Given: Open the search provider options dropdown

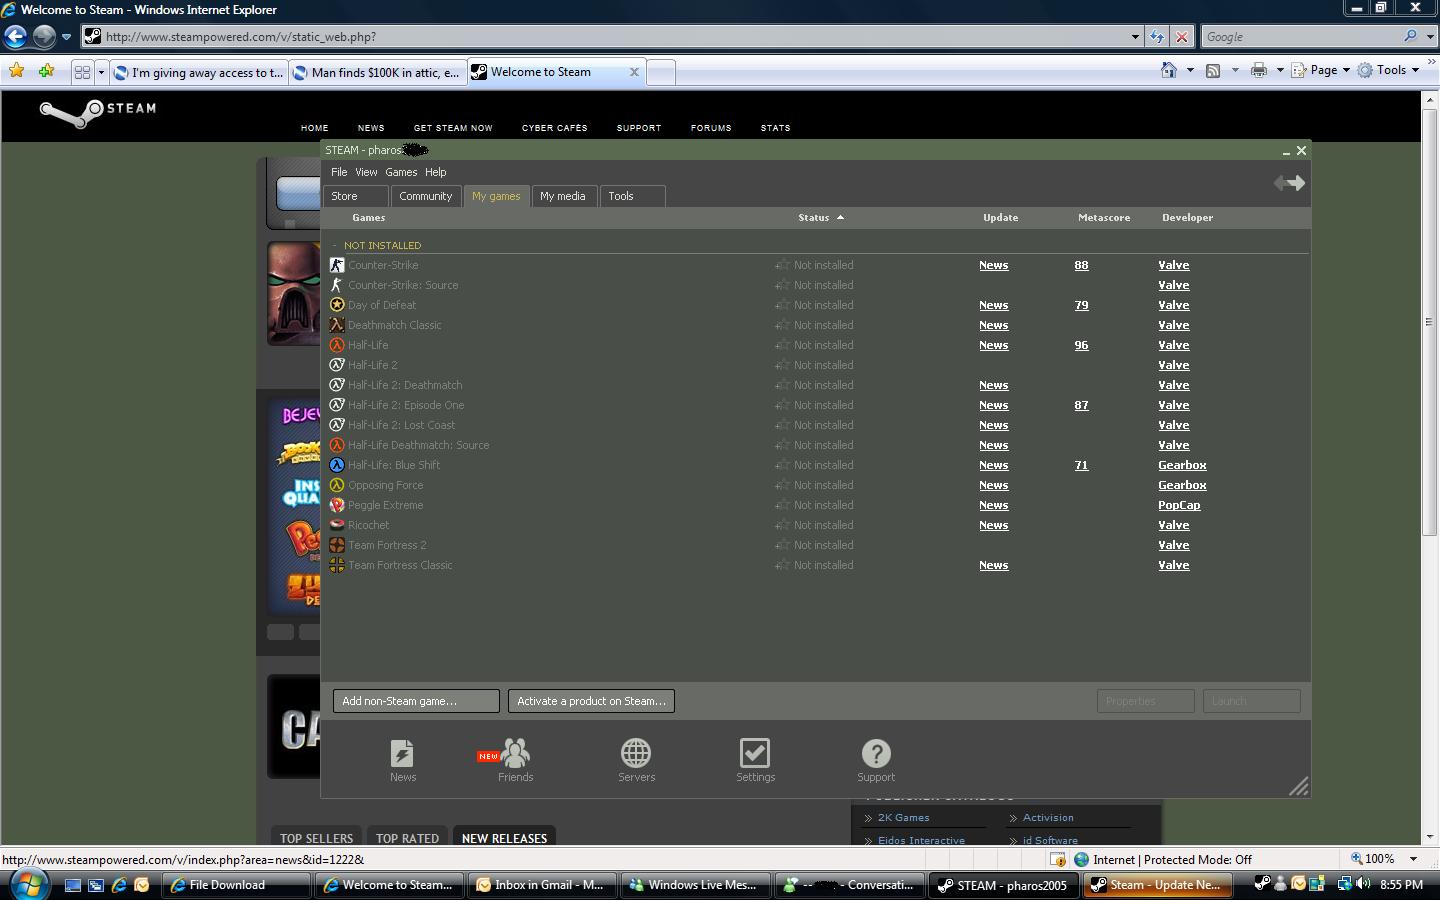Looking at the screenshot, I should coord(1430,37).
